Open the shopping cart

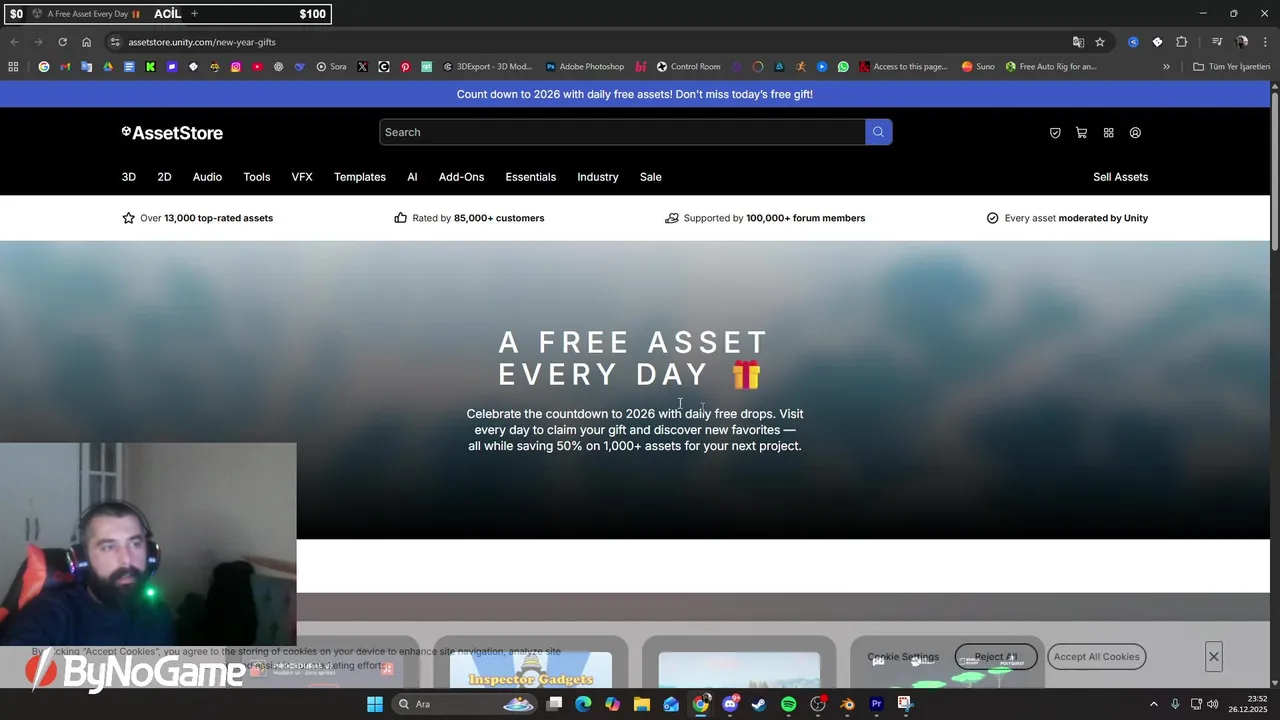[x=1081, y=133]
